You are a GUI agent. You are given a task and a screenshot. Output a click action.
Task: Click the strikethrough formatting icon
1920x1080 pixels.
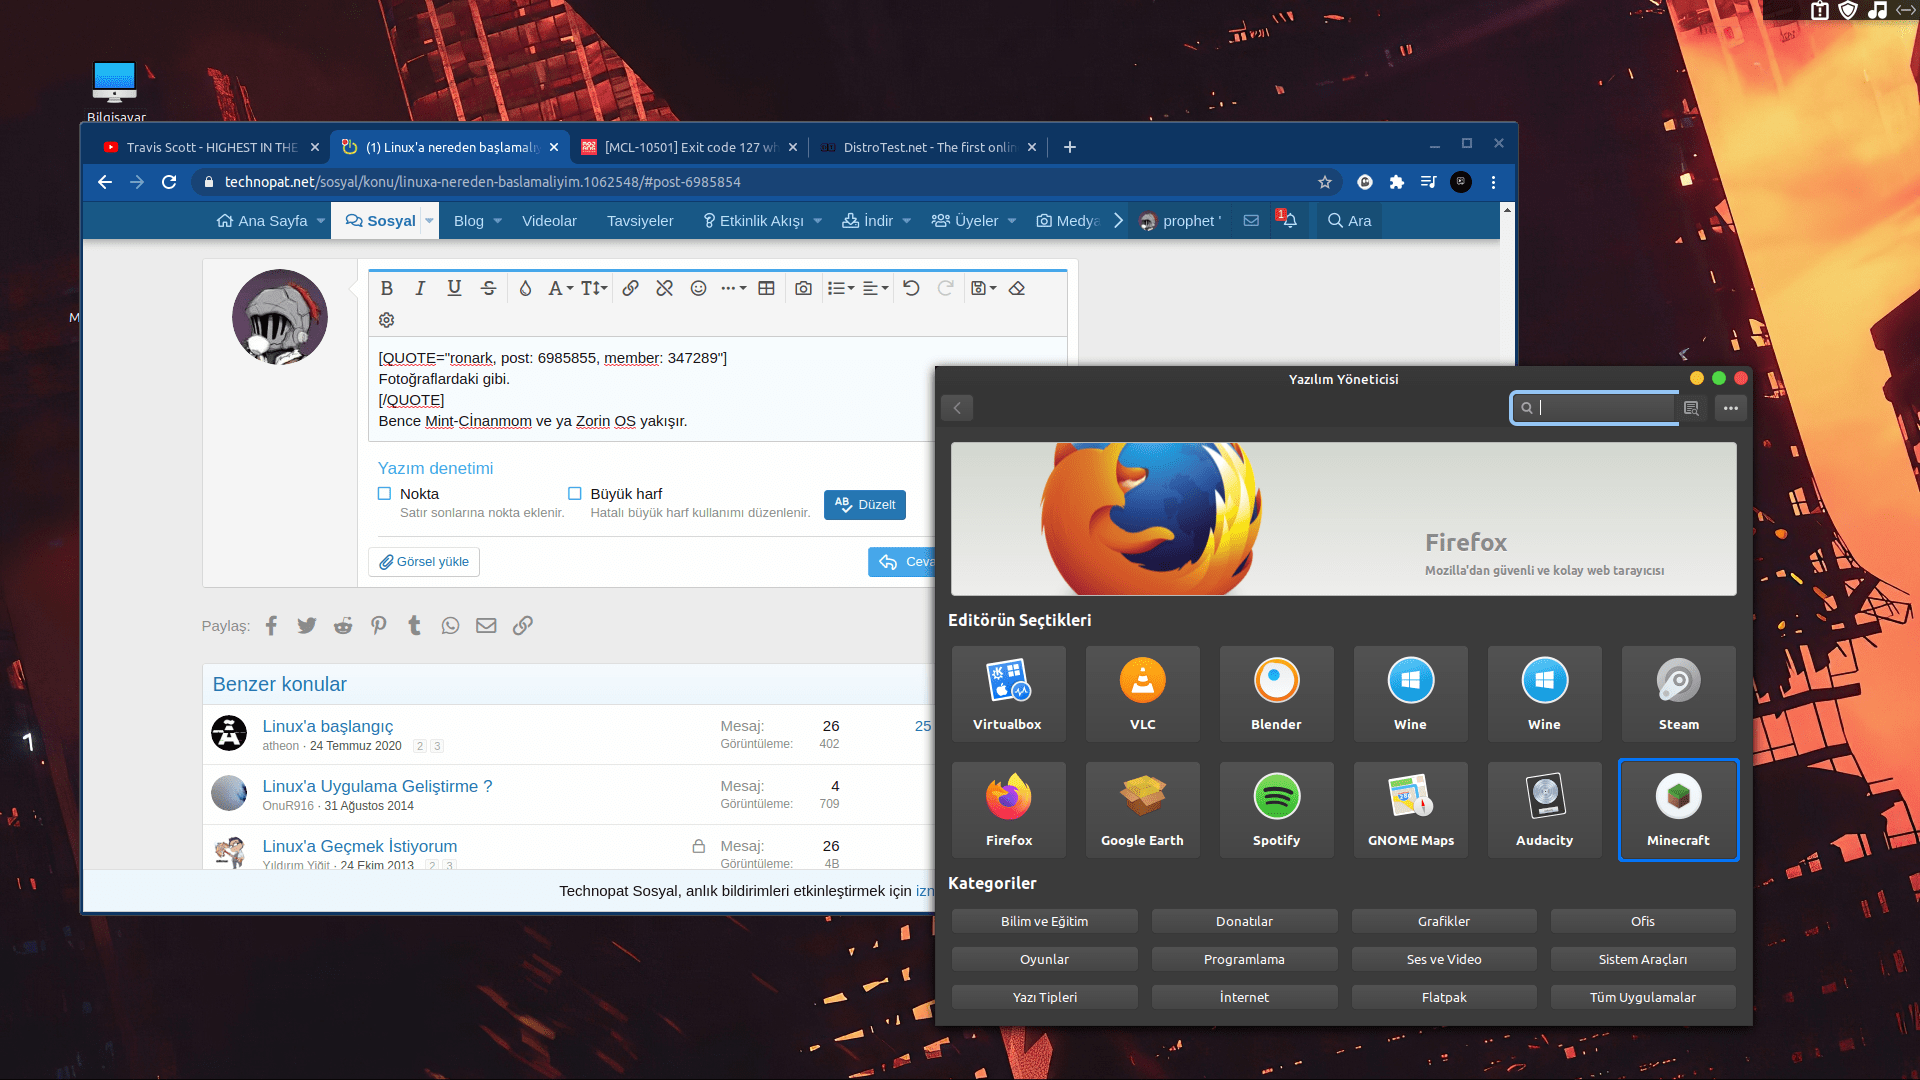488,288
